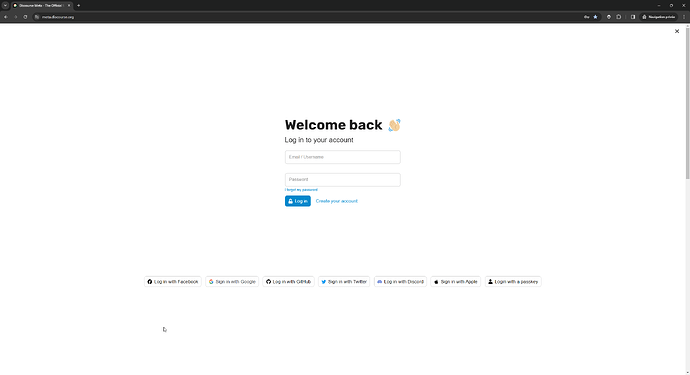Close the login dialog with the X
The width and height of the screenshot is (690, 375).
click(677, 31)
